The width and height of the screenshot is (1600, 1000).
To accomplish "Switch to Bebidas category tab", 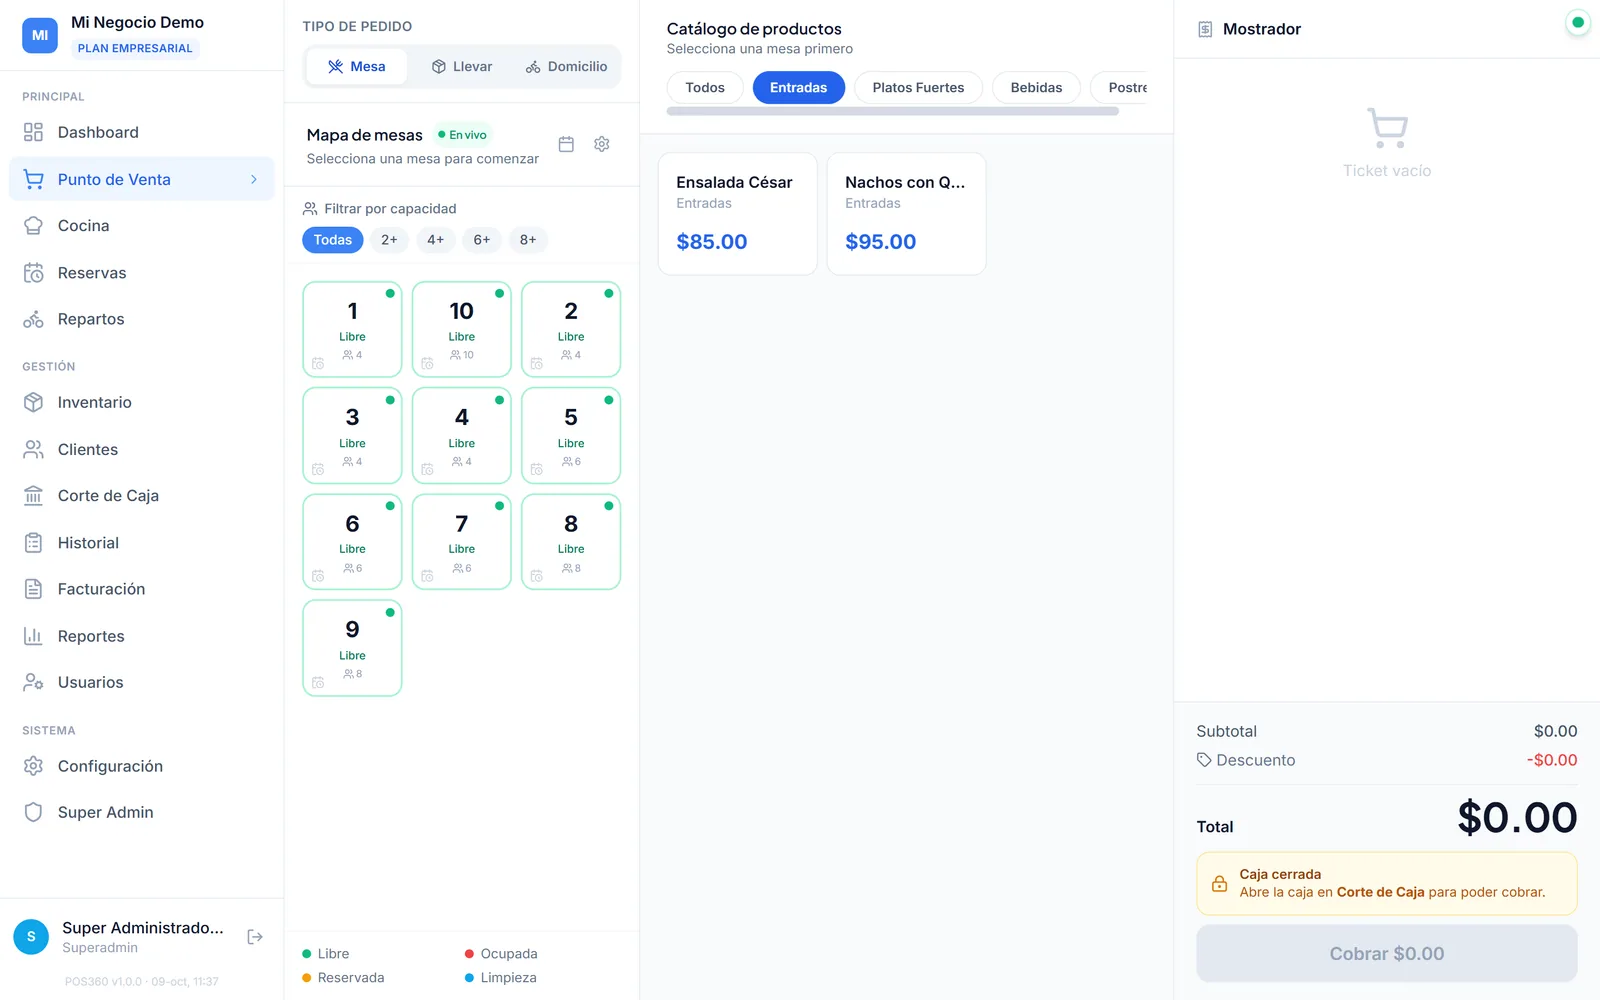I will [x=1036, y=88].
